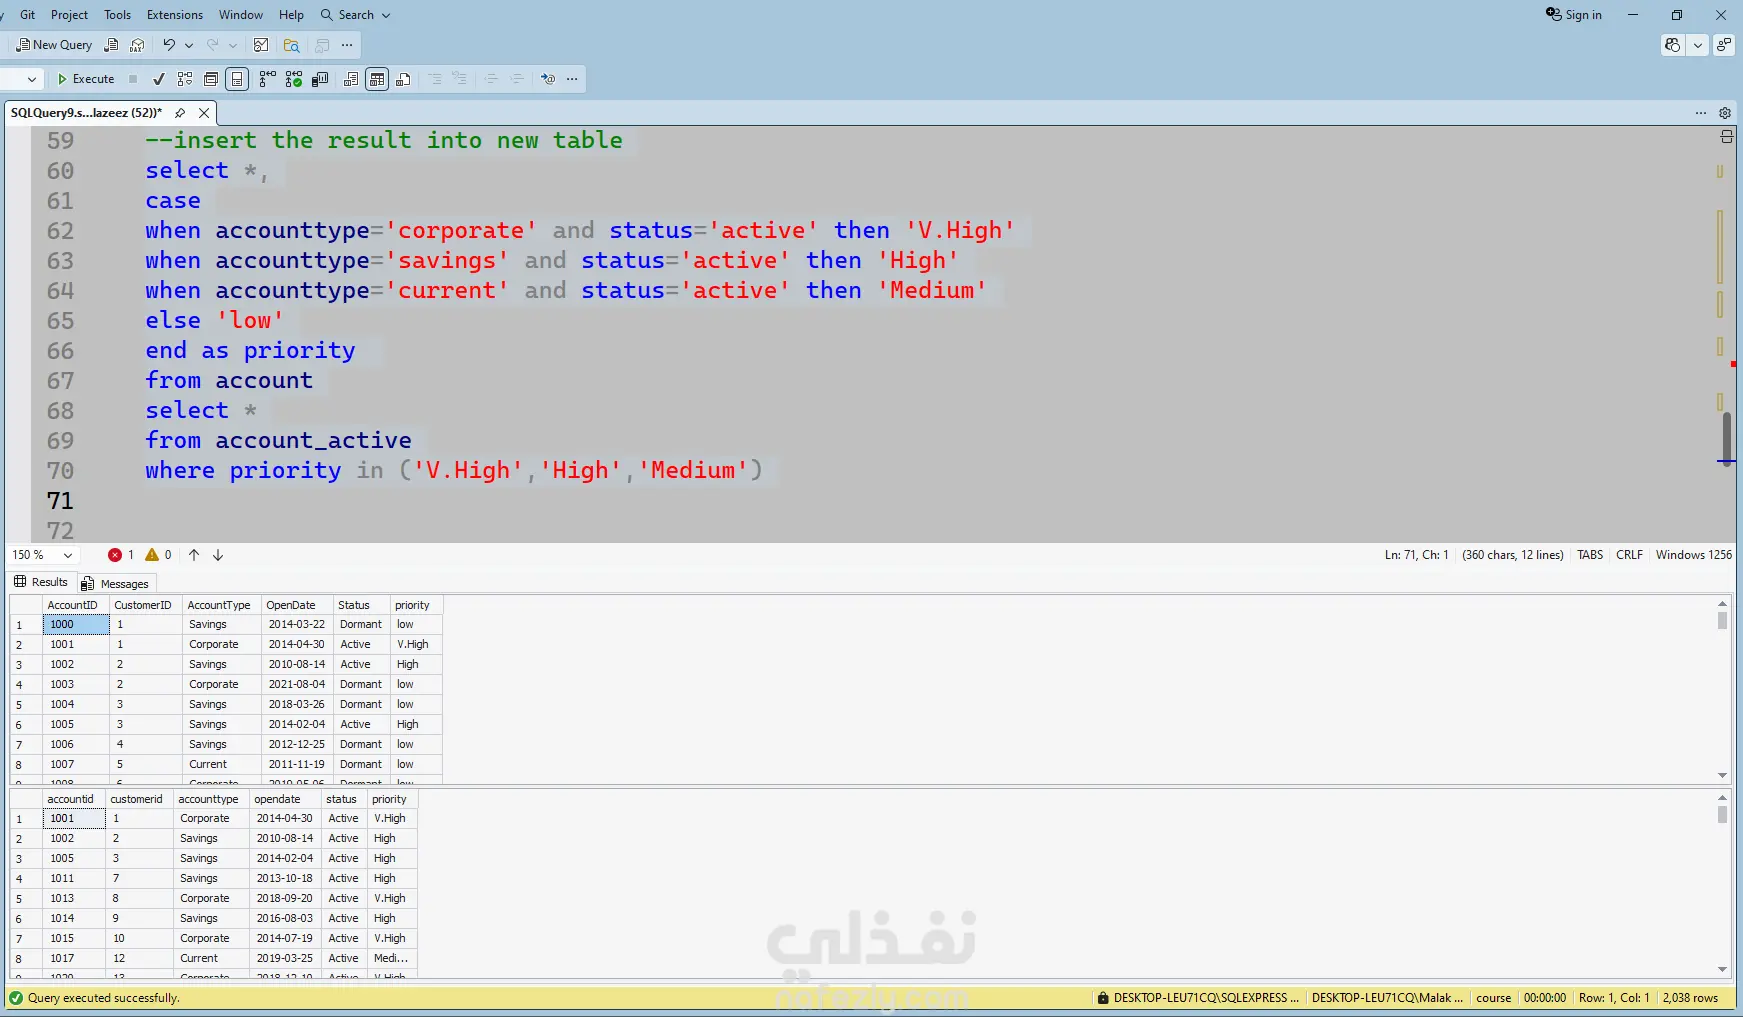Toggle Include Client Statistics
1743x1017 pixels.
[x=320, y=79]
